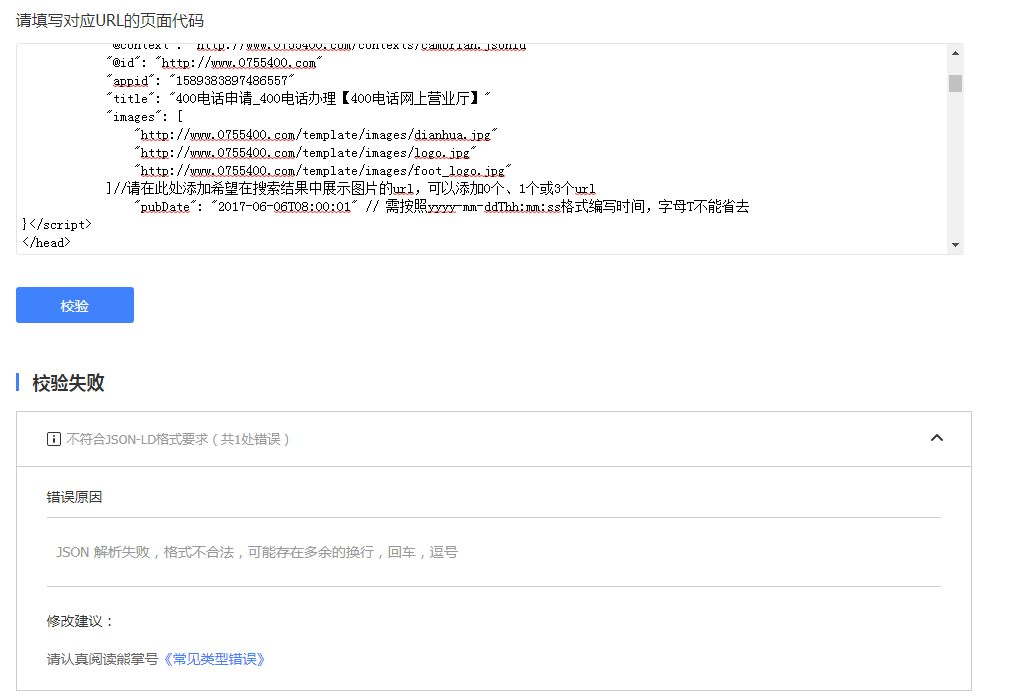
Task: Click the closing </head> tag line
Action: click(x=46, y=243)
